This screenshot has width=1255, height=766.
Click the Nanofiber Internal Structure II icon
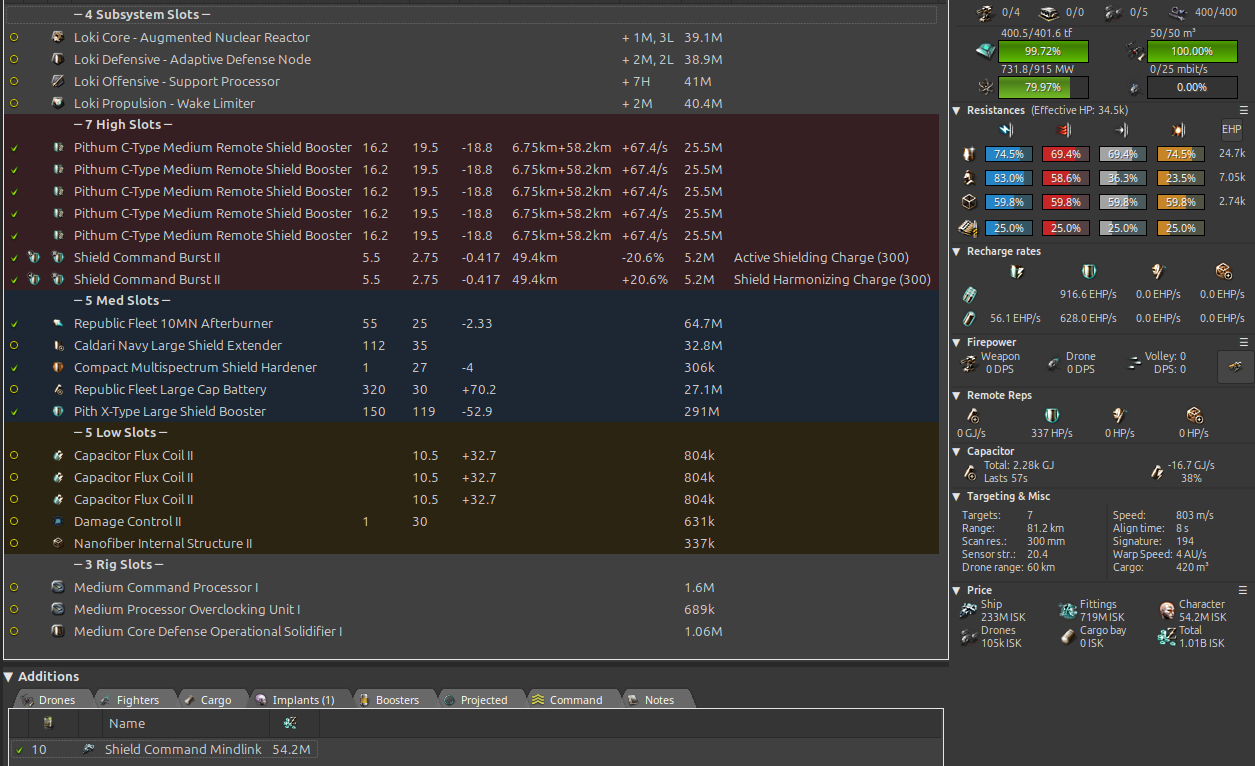[x=58, y=543]
